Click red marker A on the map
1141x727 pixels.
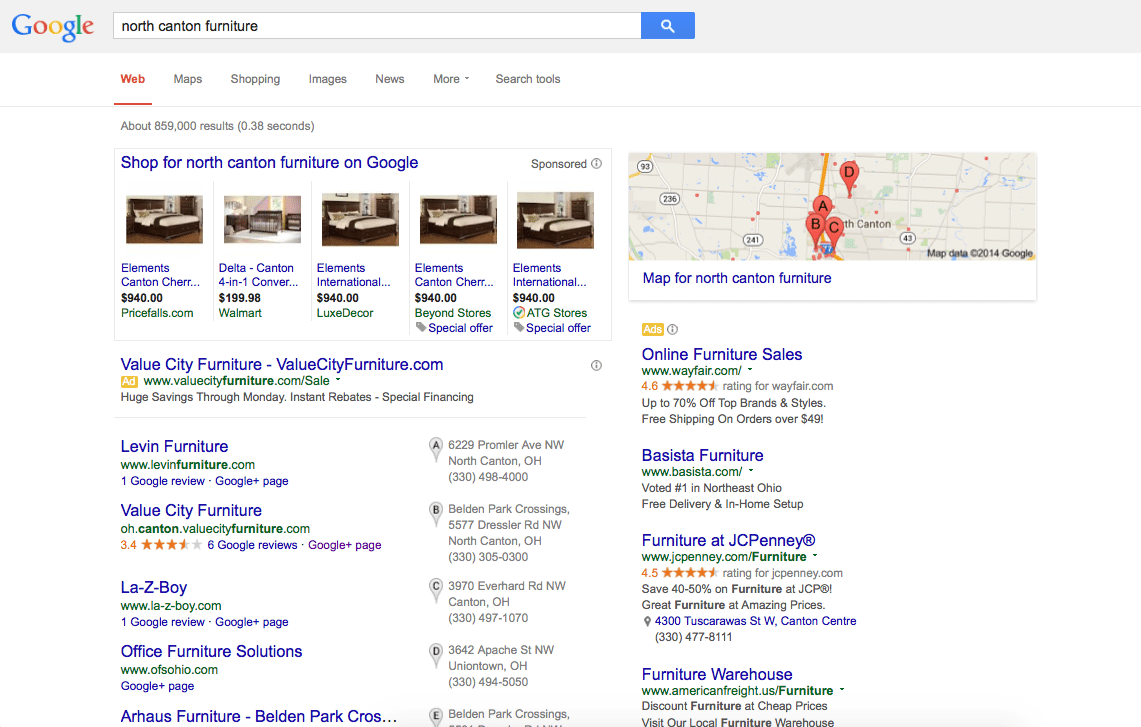point(822,206)
